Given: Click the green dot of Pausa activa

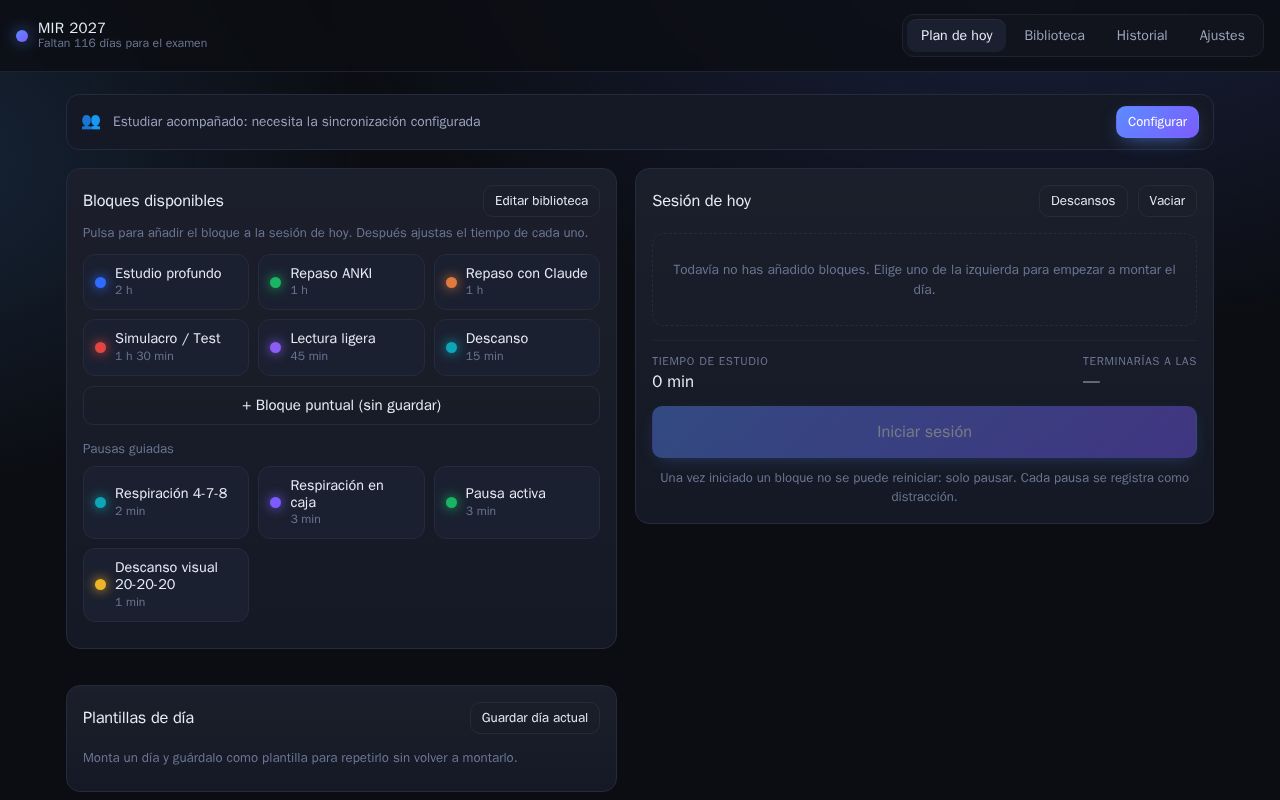Looking at the screenshot, I should (451, 502).
